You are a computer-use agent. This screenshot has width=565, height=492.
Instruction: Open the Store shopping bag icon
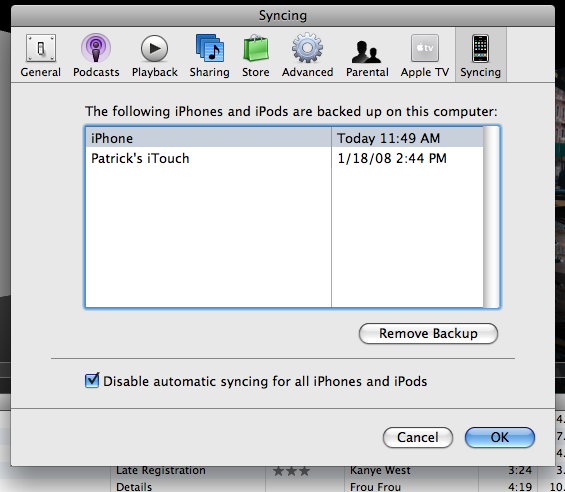click(255, 48)
